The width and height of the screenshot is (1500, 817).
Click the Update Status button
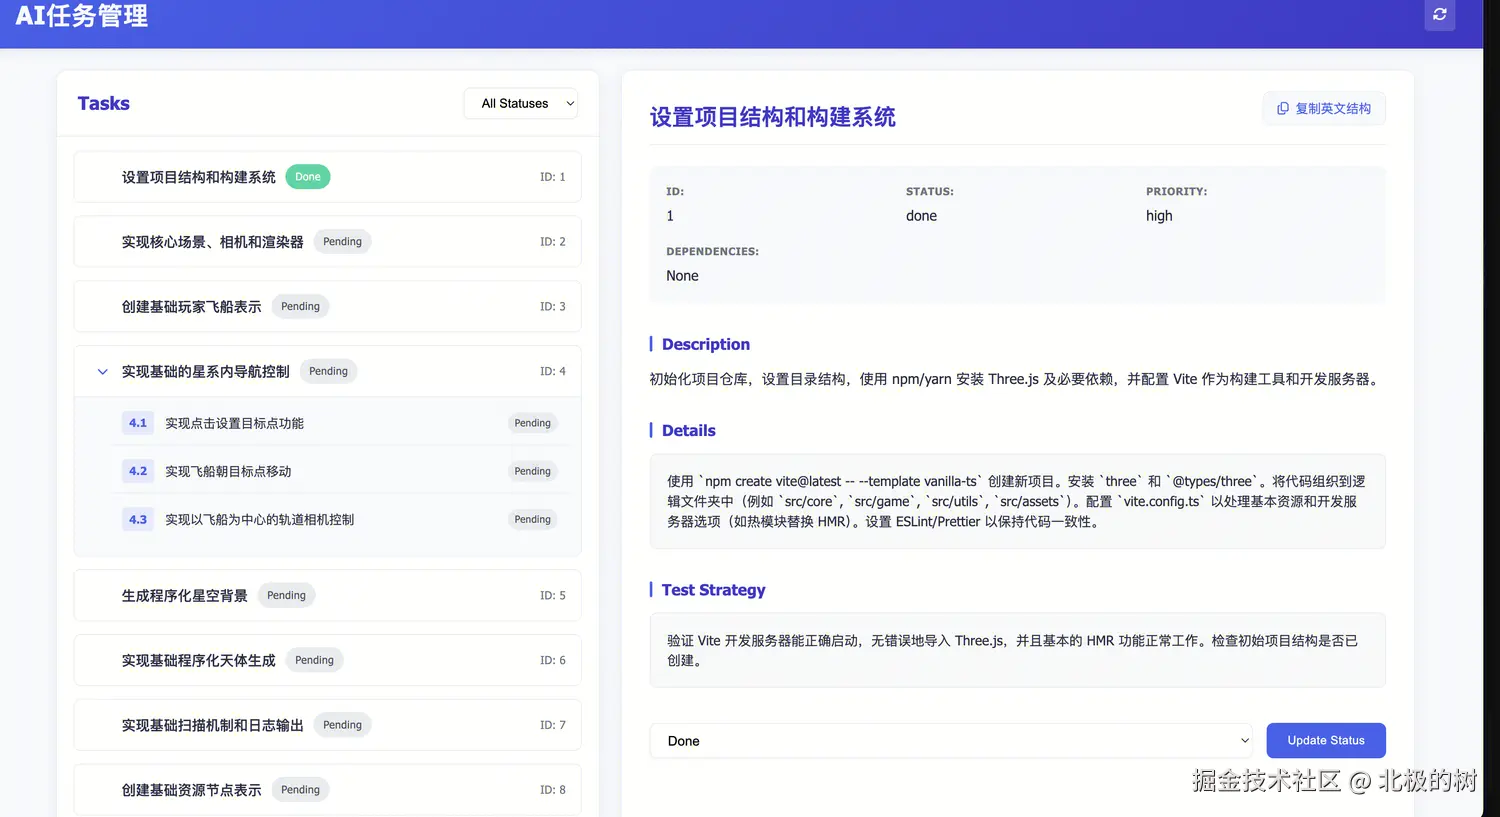pyautogui.click(x=1326, y=740)
